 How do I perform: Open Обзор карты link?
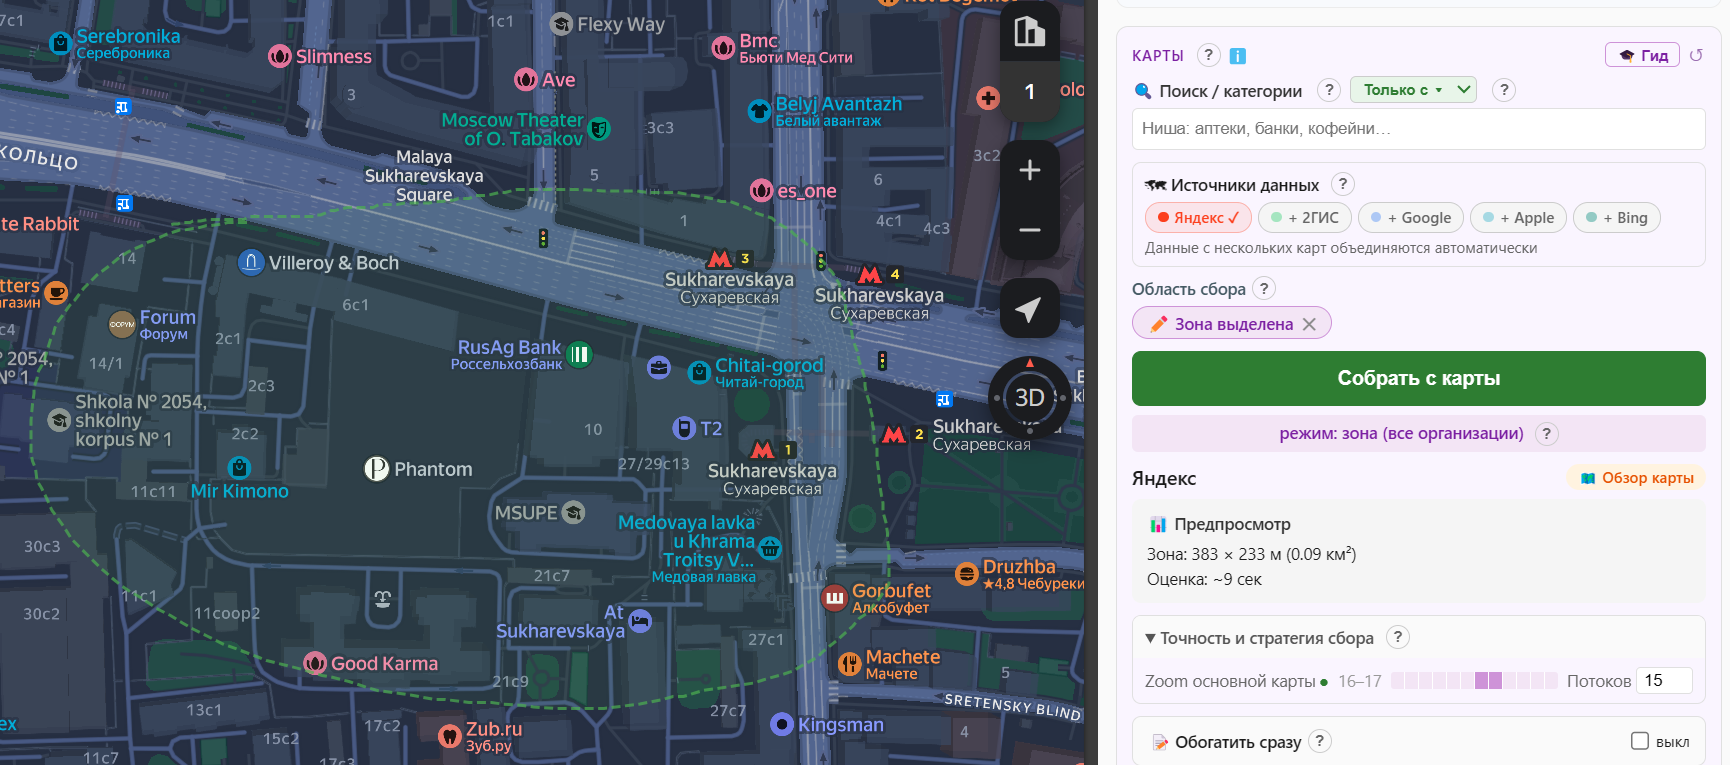coord(1637,478)
